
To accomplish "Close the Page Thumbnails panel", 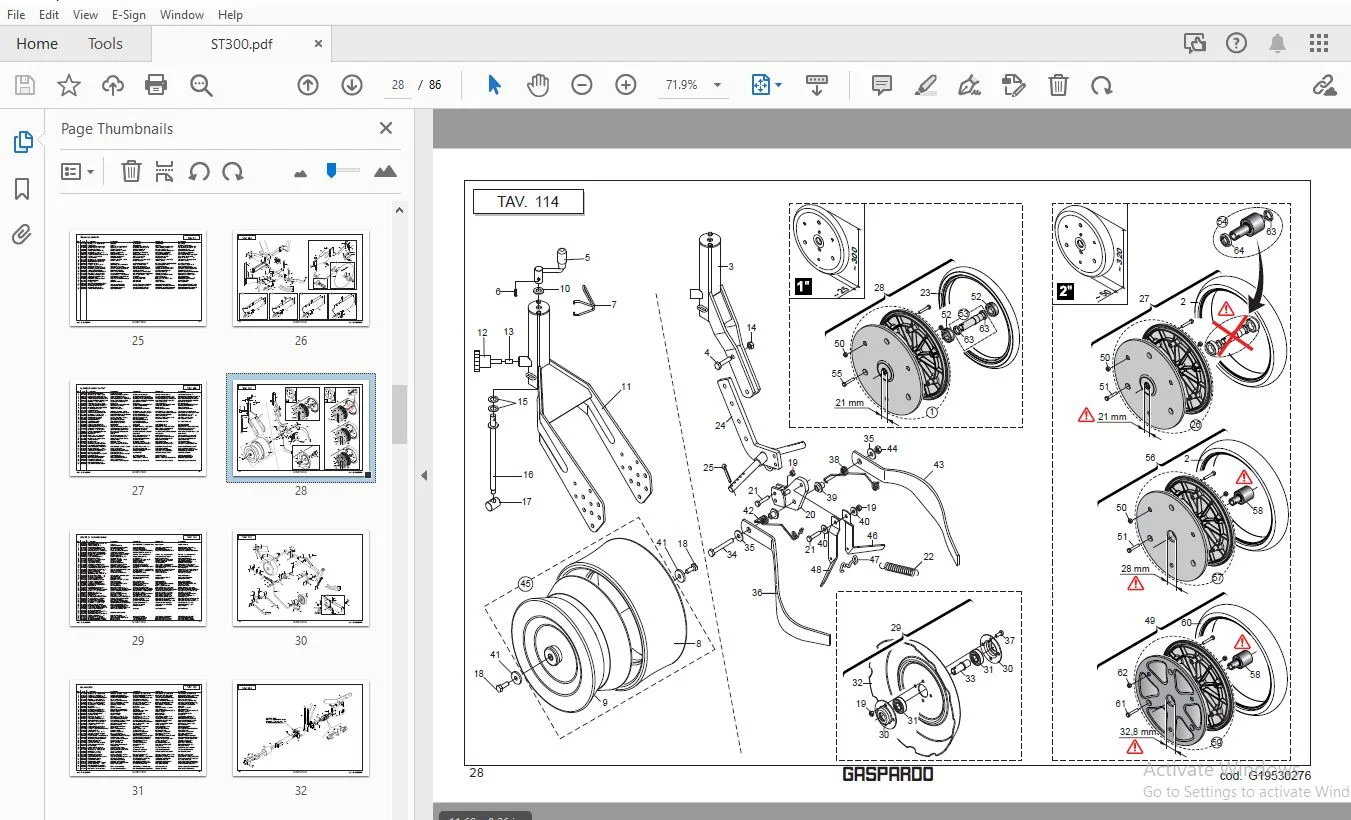I will point(386,128).
